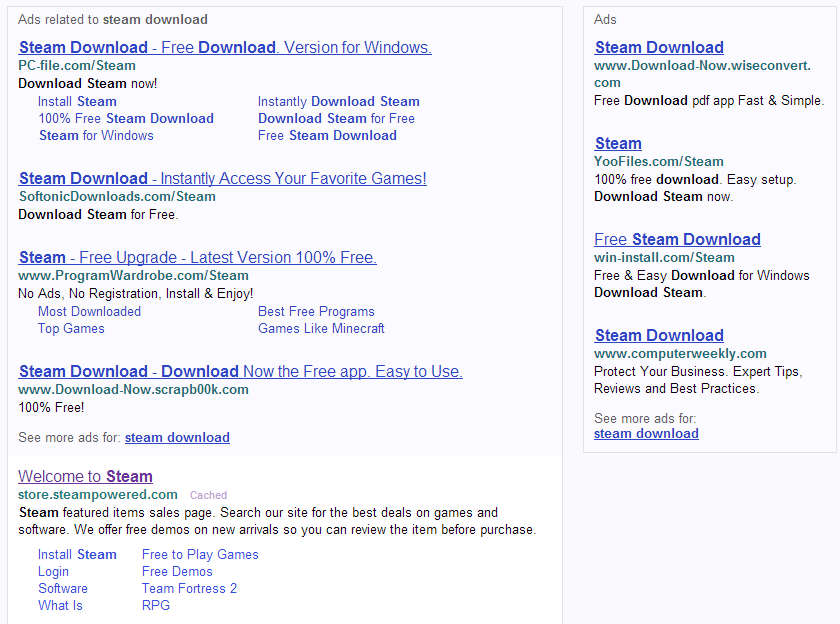Click the 'What Is' sitelink
The image size is (840, 624).
60,605
